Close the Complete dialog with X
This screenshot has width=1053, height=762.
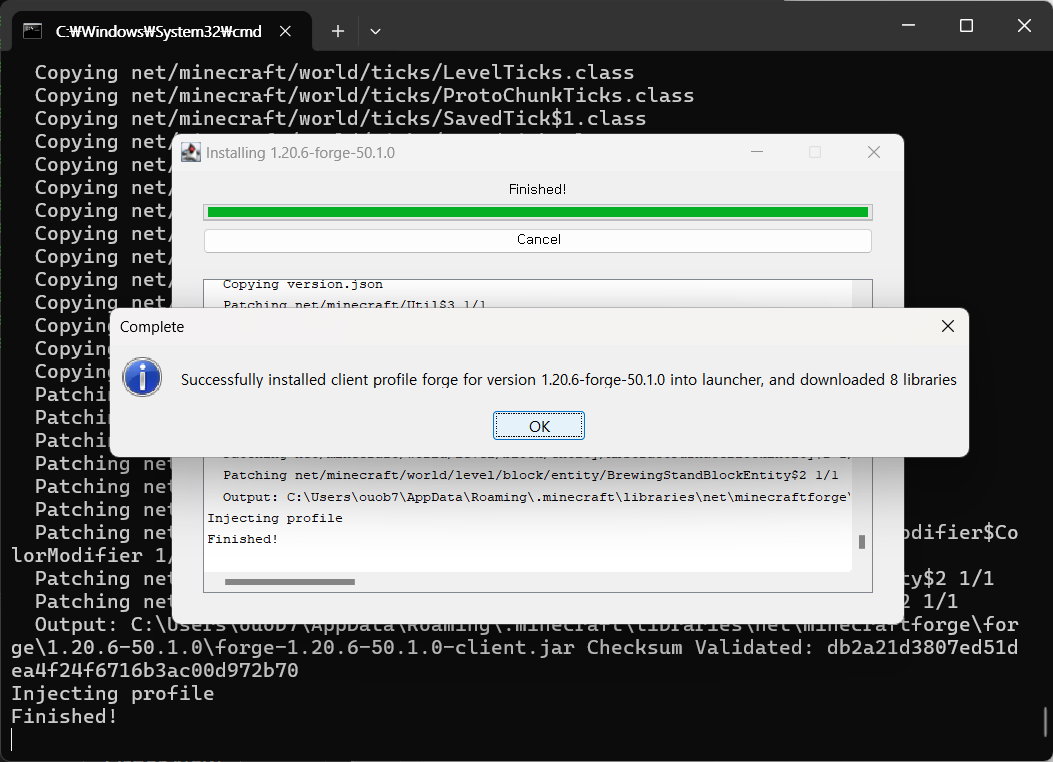pyautogui.click(x=948, y=326)
